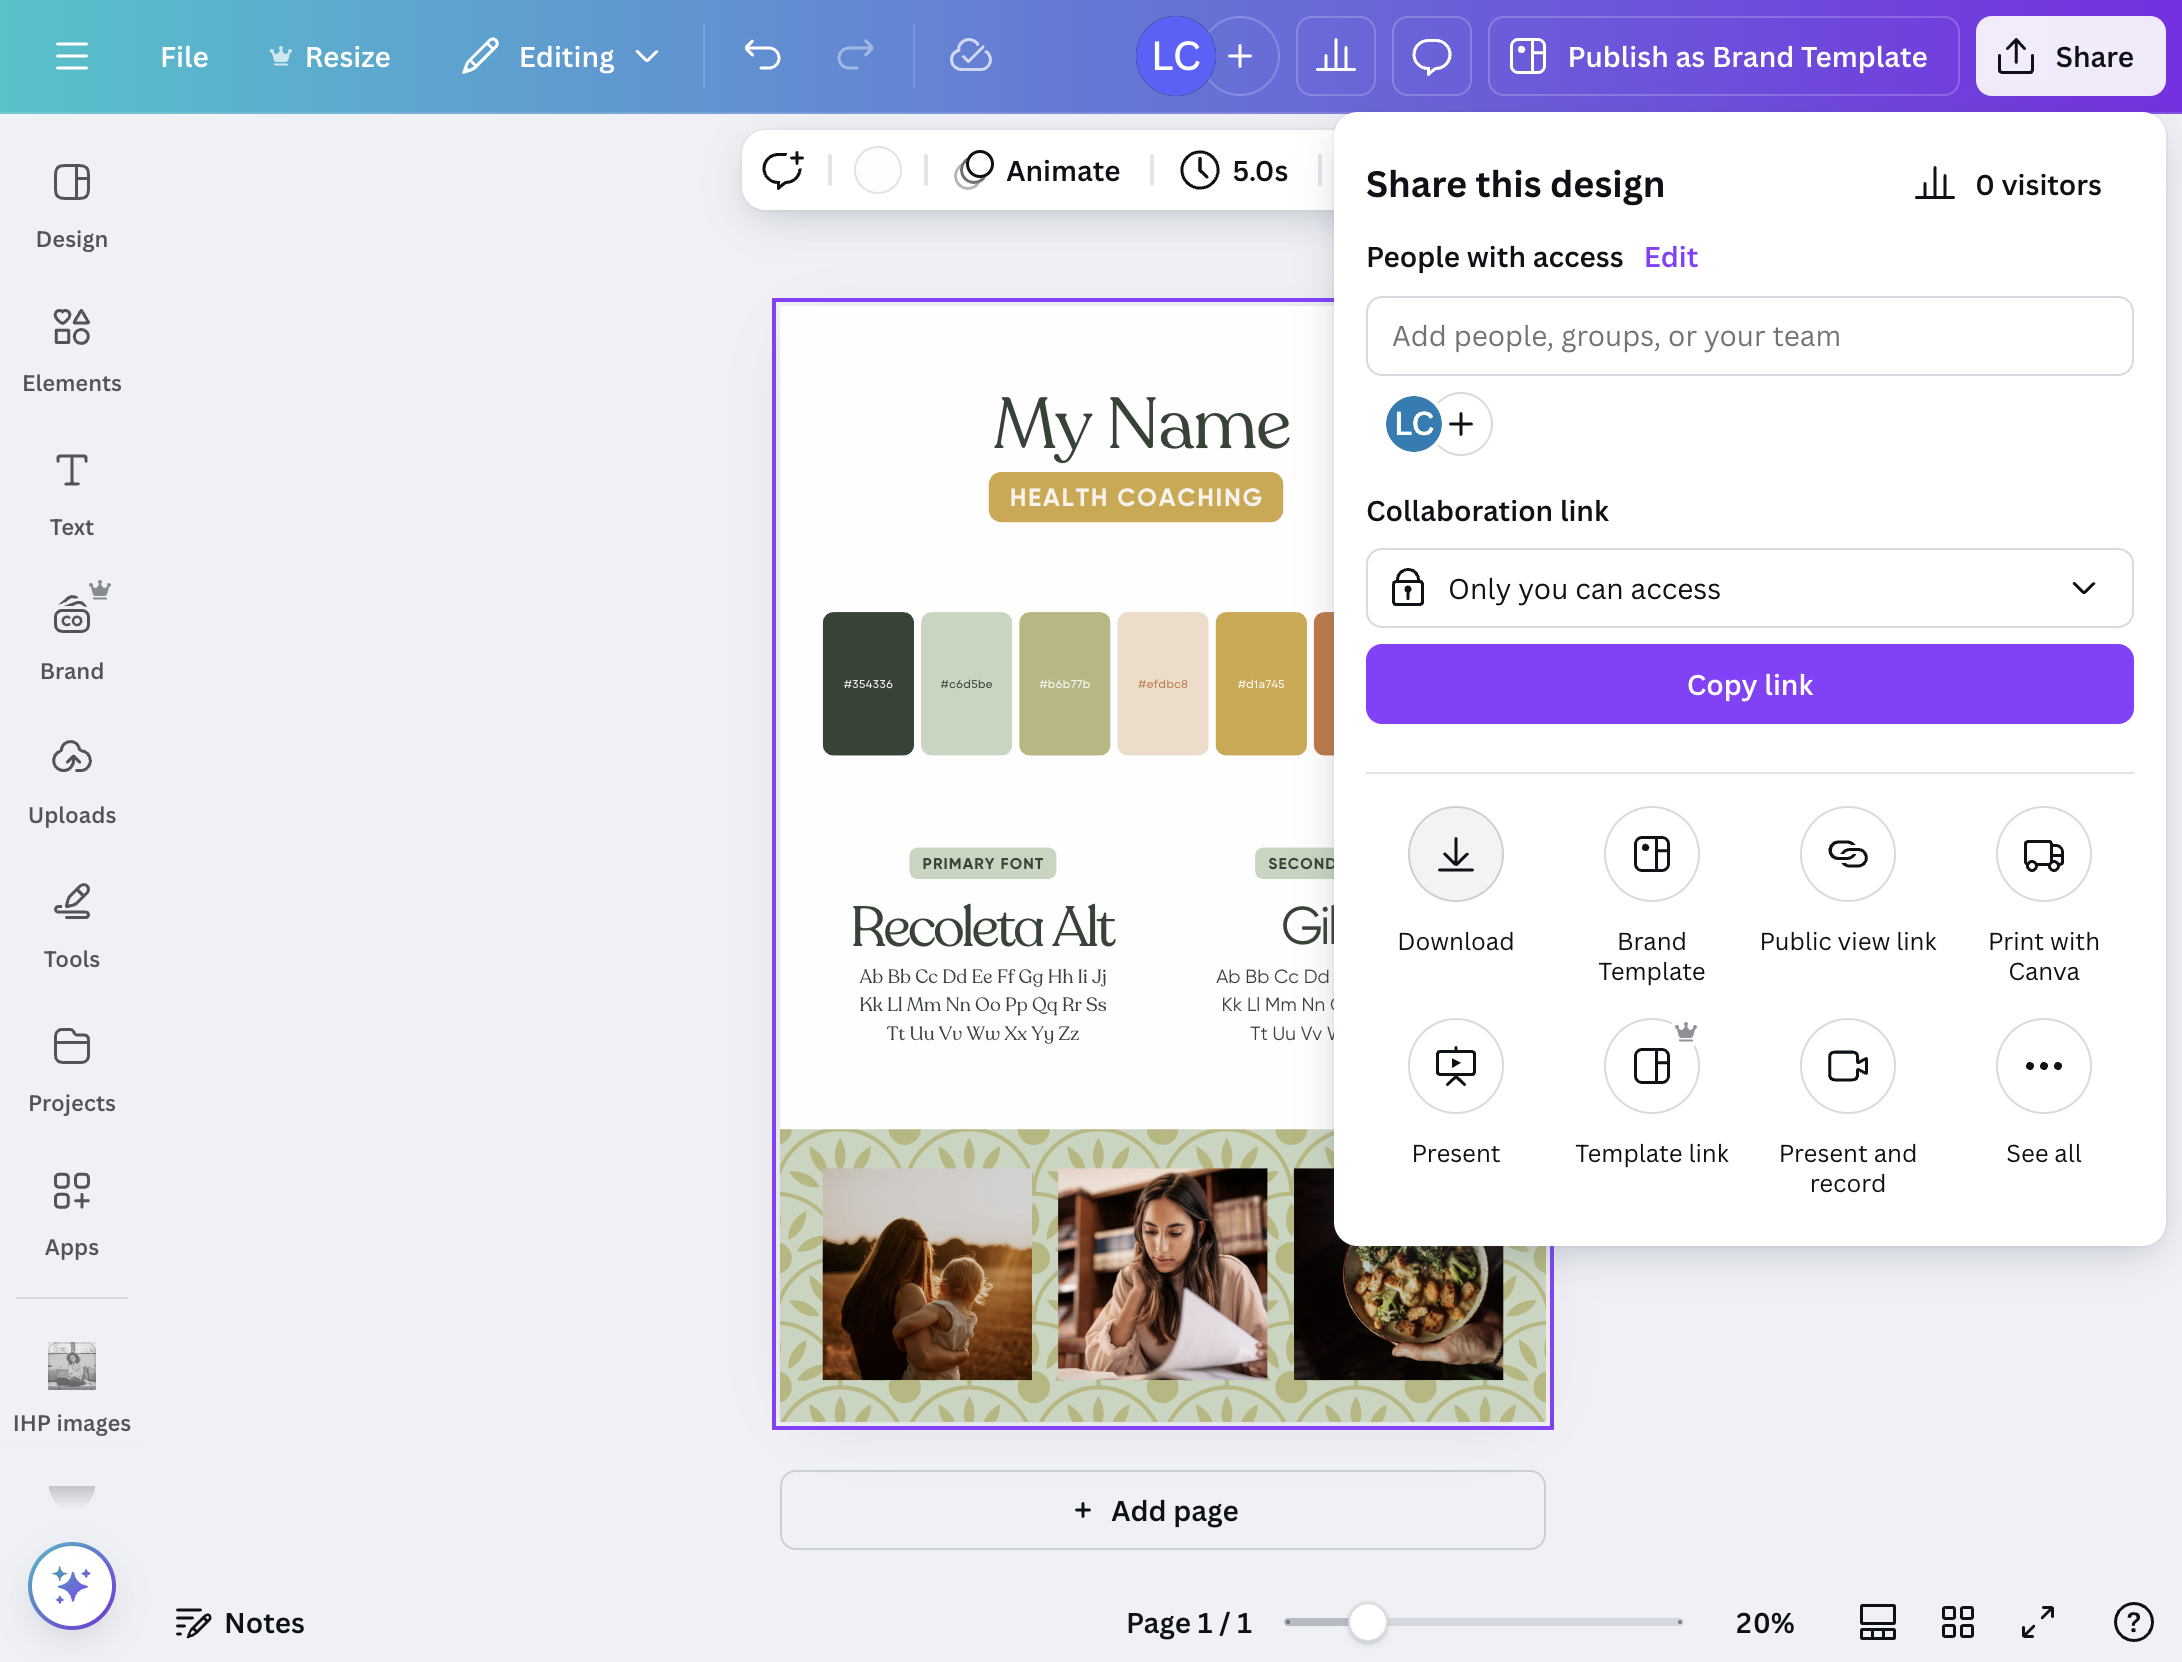Open the Tools sidebar panel
The image size is (2182, 1662).
[72, 926]
